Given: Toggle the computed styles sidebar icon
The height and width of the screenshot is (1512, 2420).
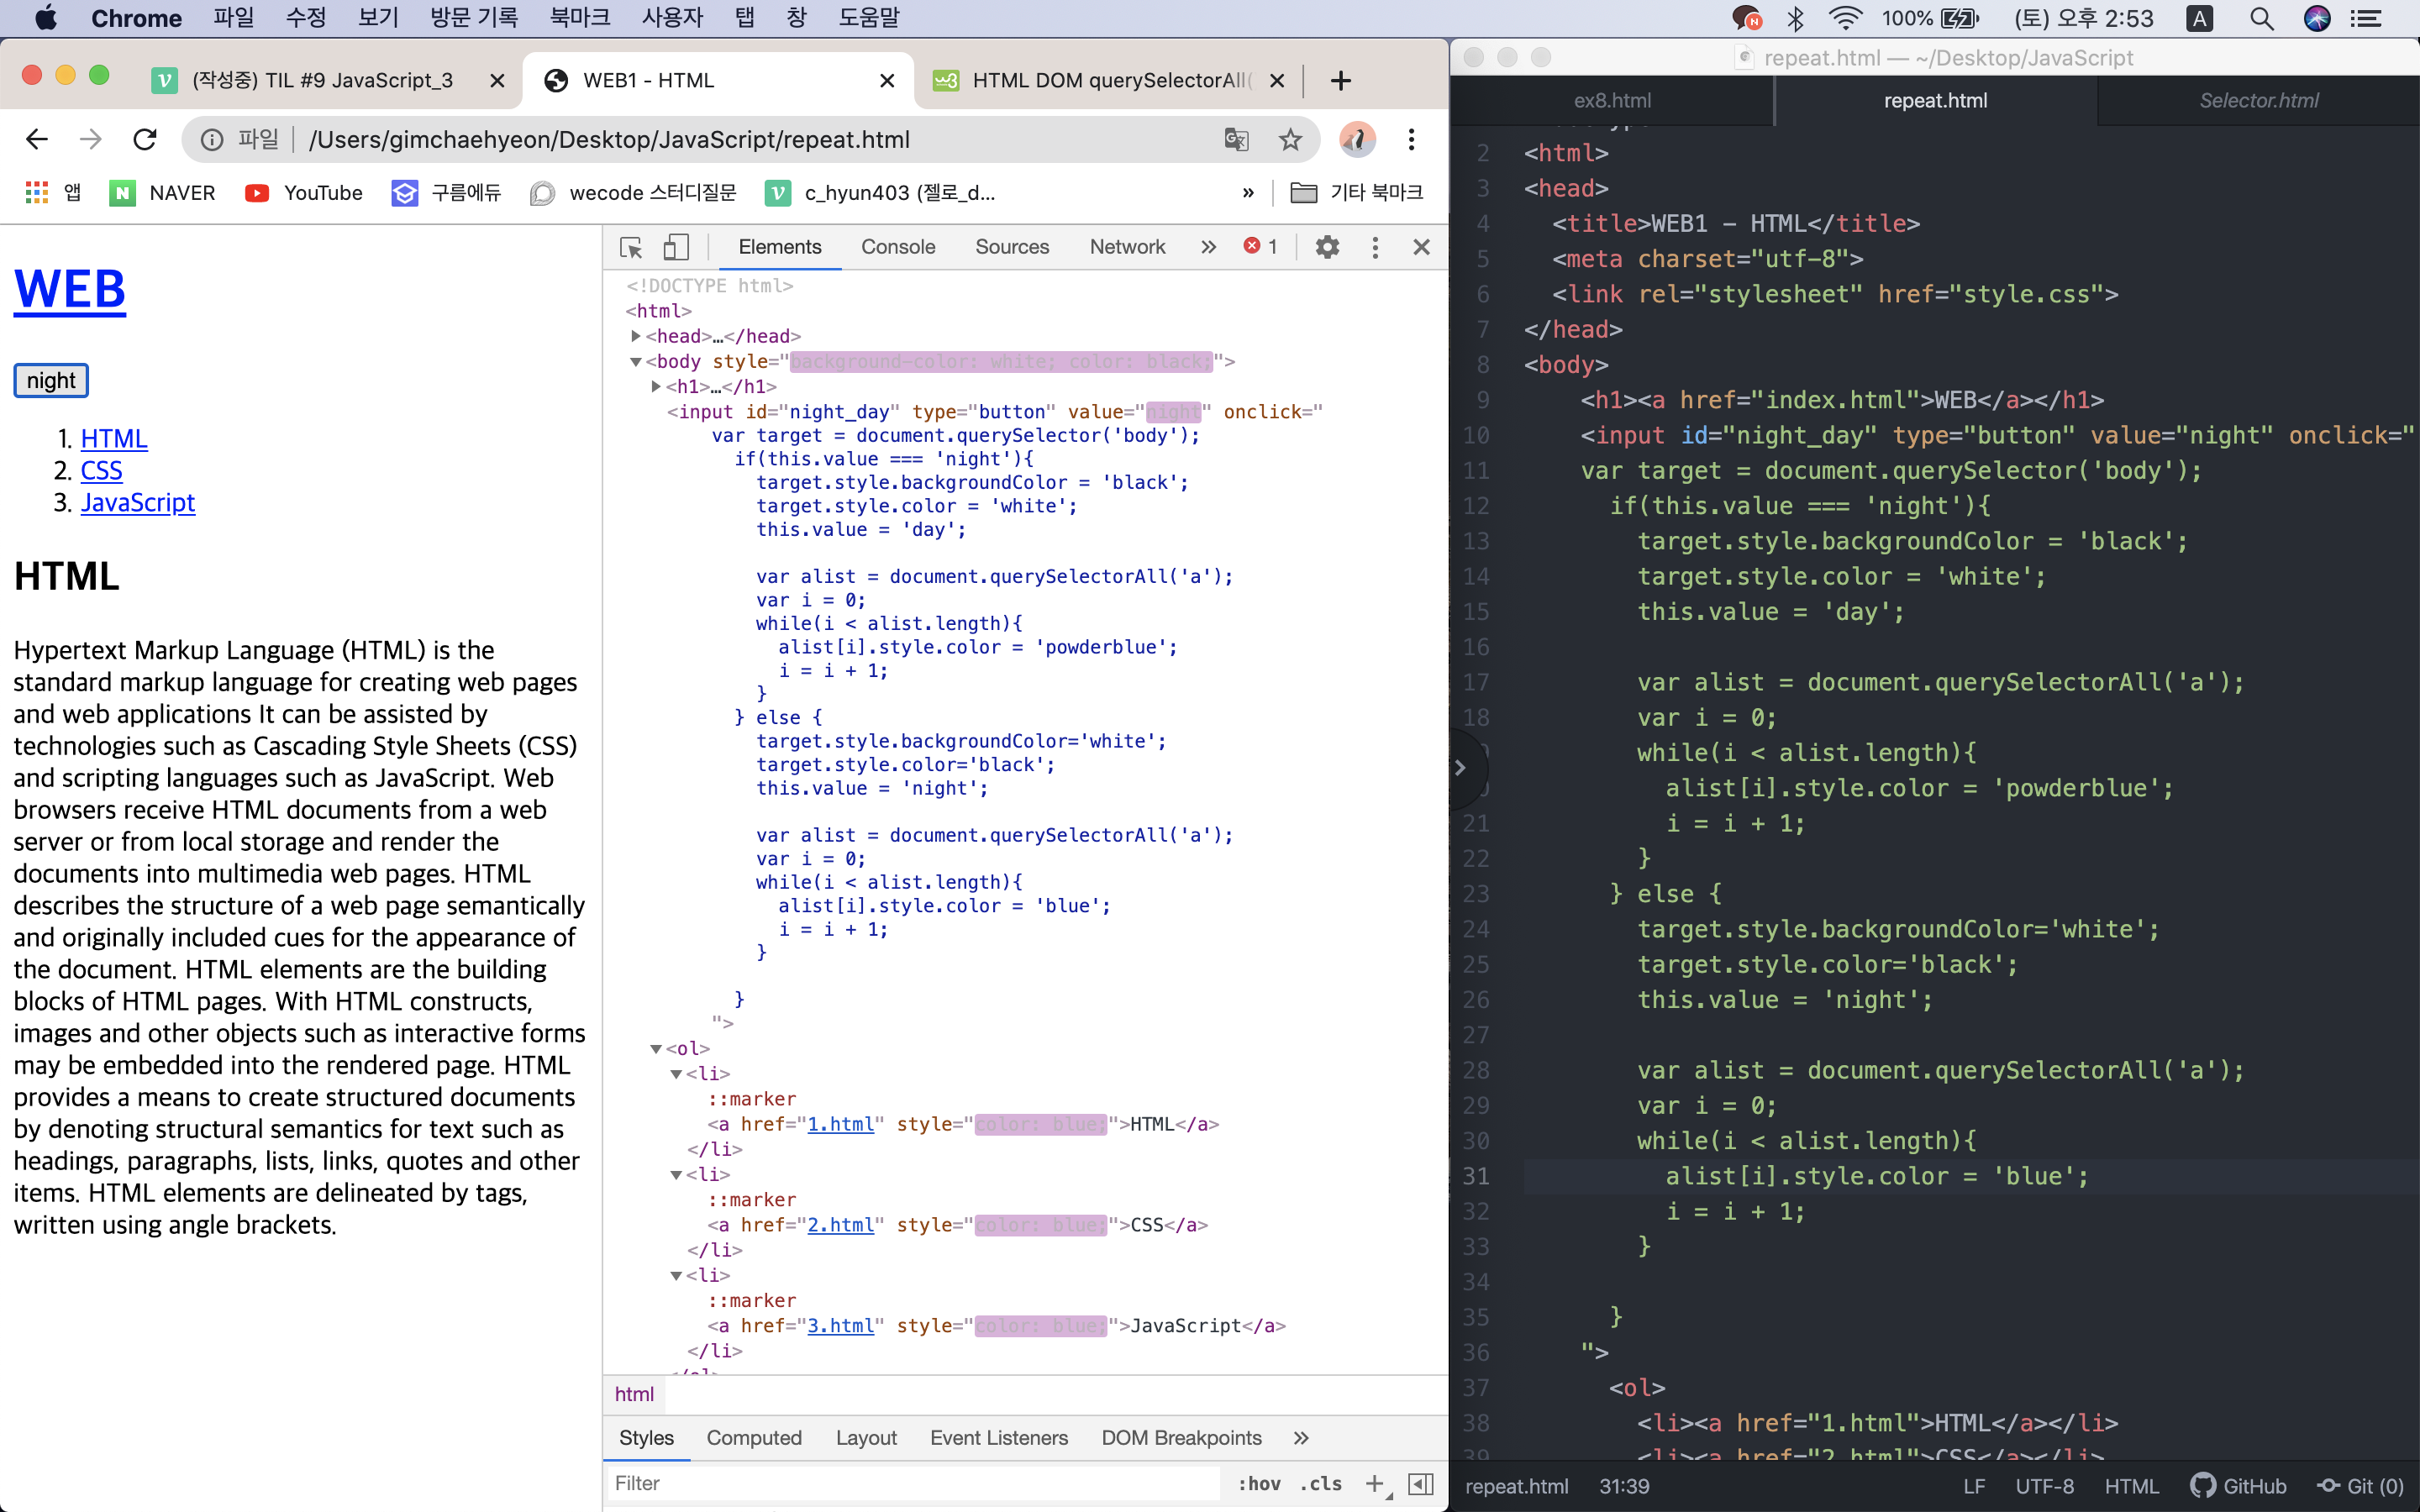Looking at the screenshot, I should pos(1421,1484).
